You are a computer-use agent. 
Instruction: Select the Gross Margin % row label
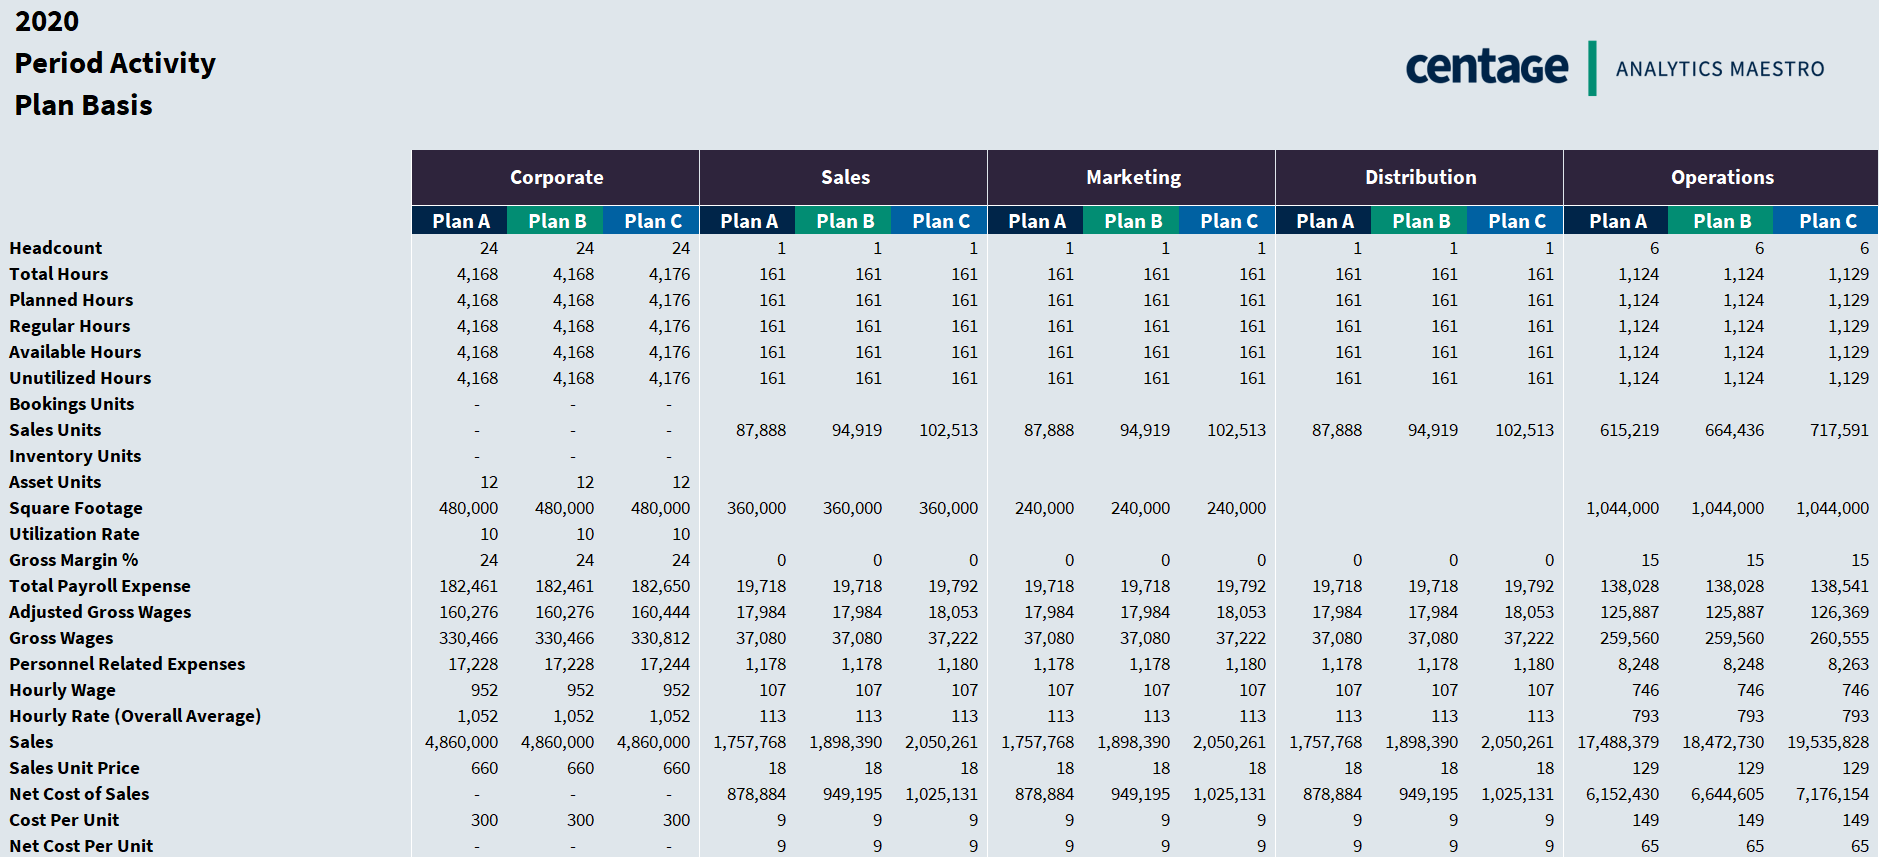(74, 560)
